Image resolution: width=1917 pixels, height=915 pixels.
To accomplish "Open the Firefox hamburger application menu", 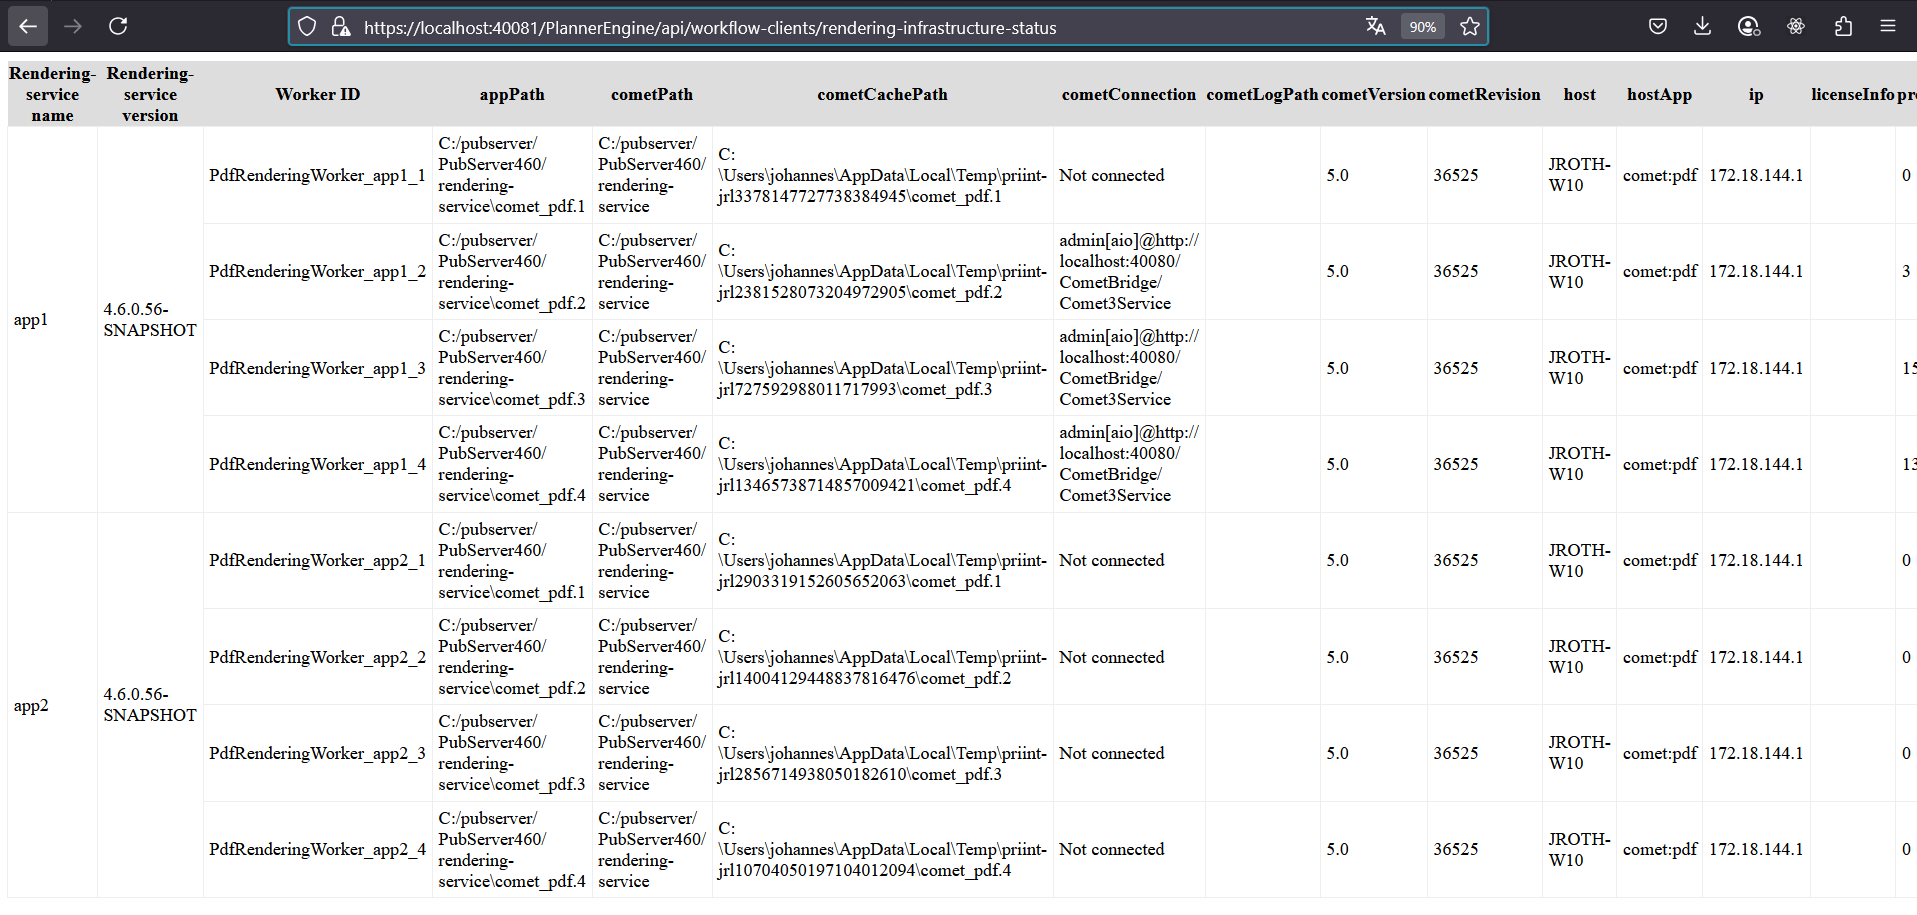I will click(1888, 27).
